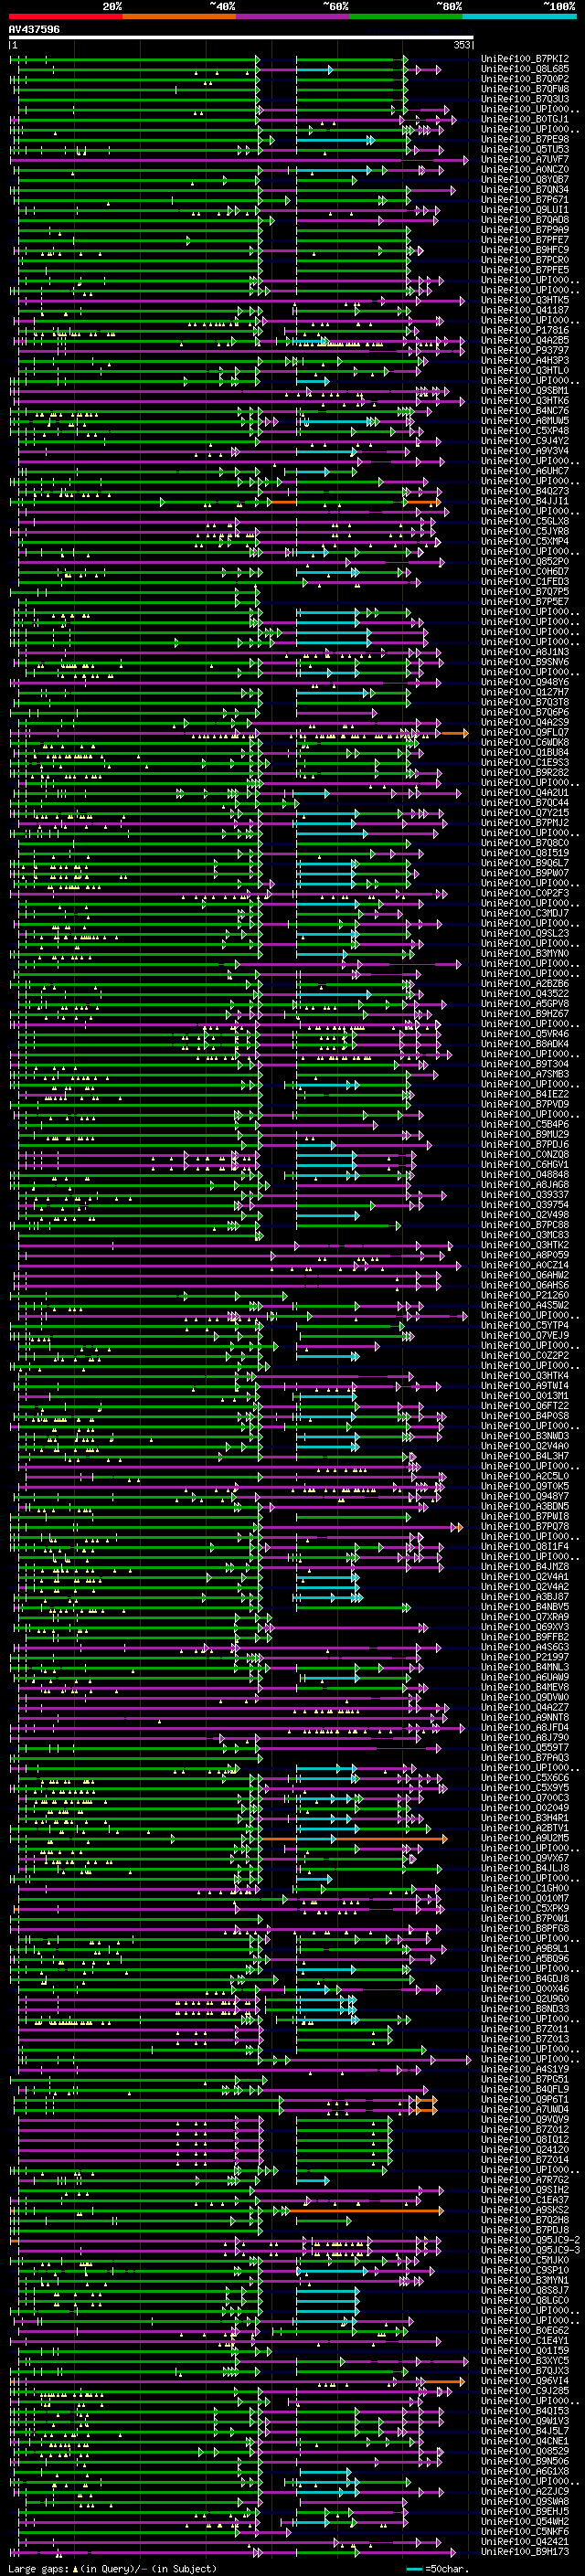Open hit UniRef100_Q5TU53
585x2576 pixels.
[525, 149]
